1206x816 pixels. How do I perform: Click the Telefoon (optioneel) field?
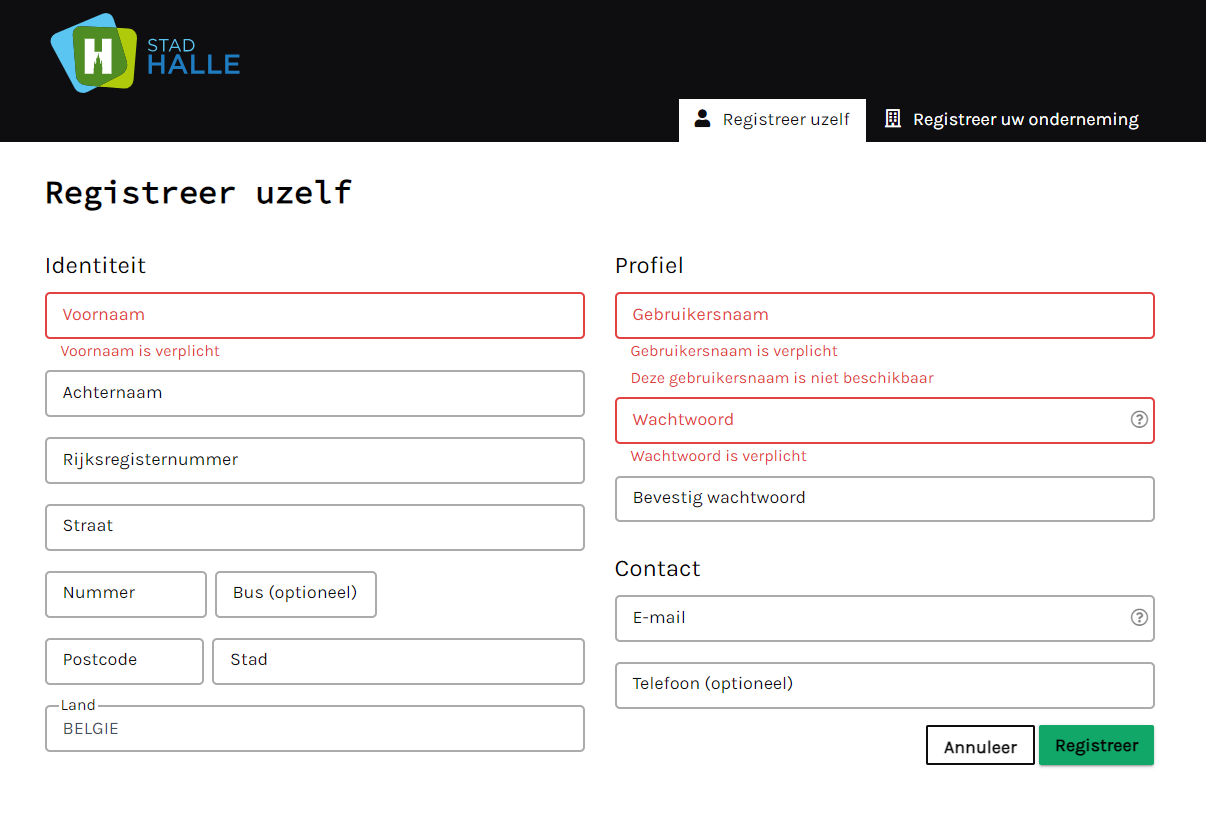(884, 685)
